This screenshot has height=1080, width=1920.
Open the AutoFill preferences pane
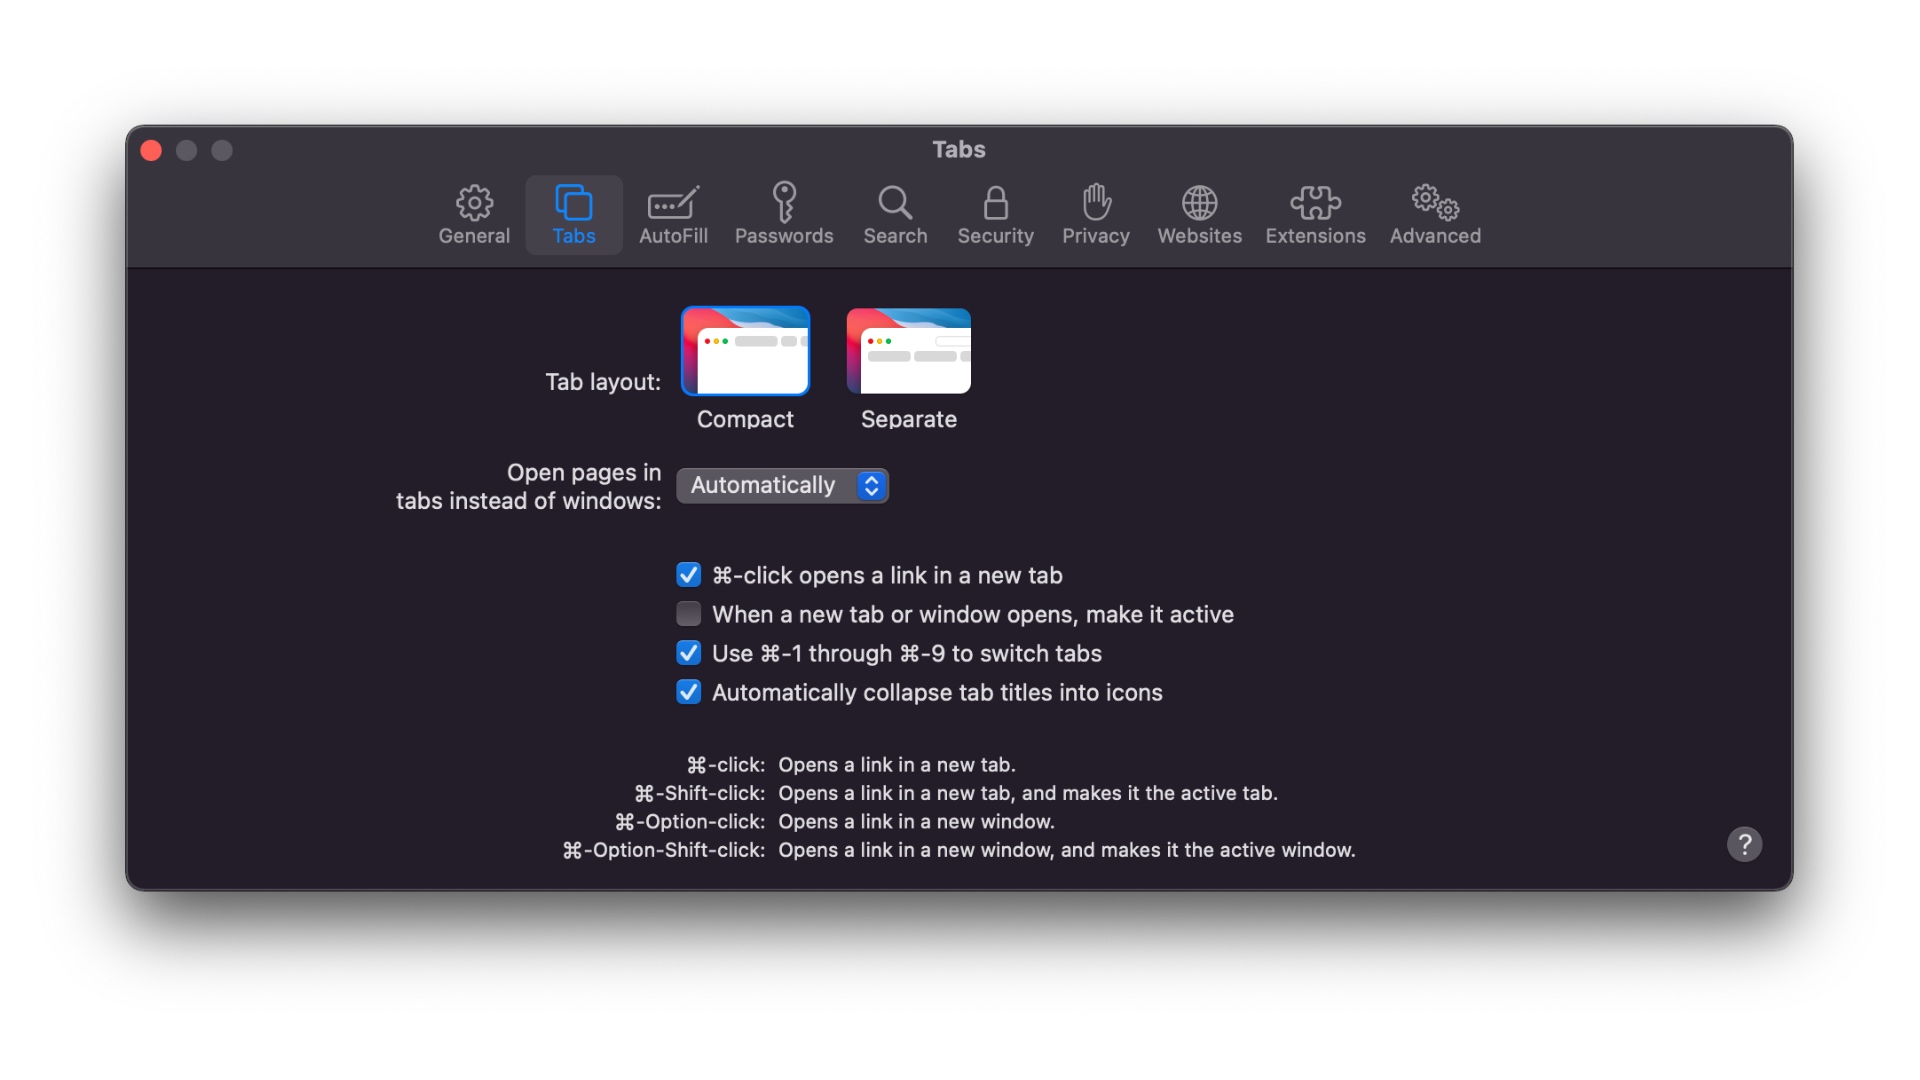pos(673,214)
